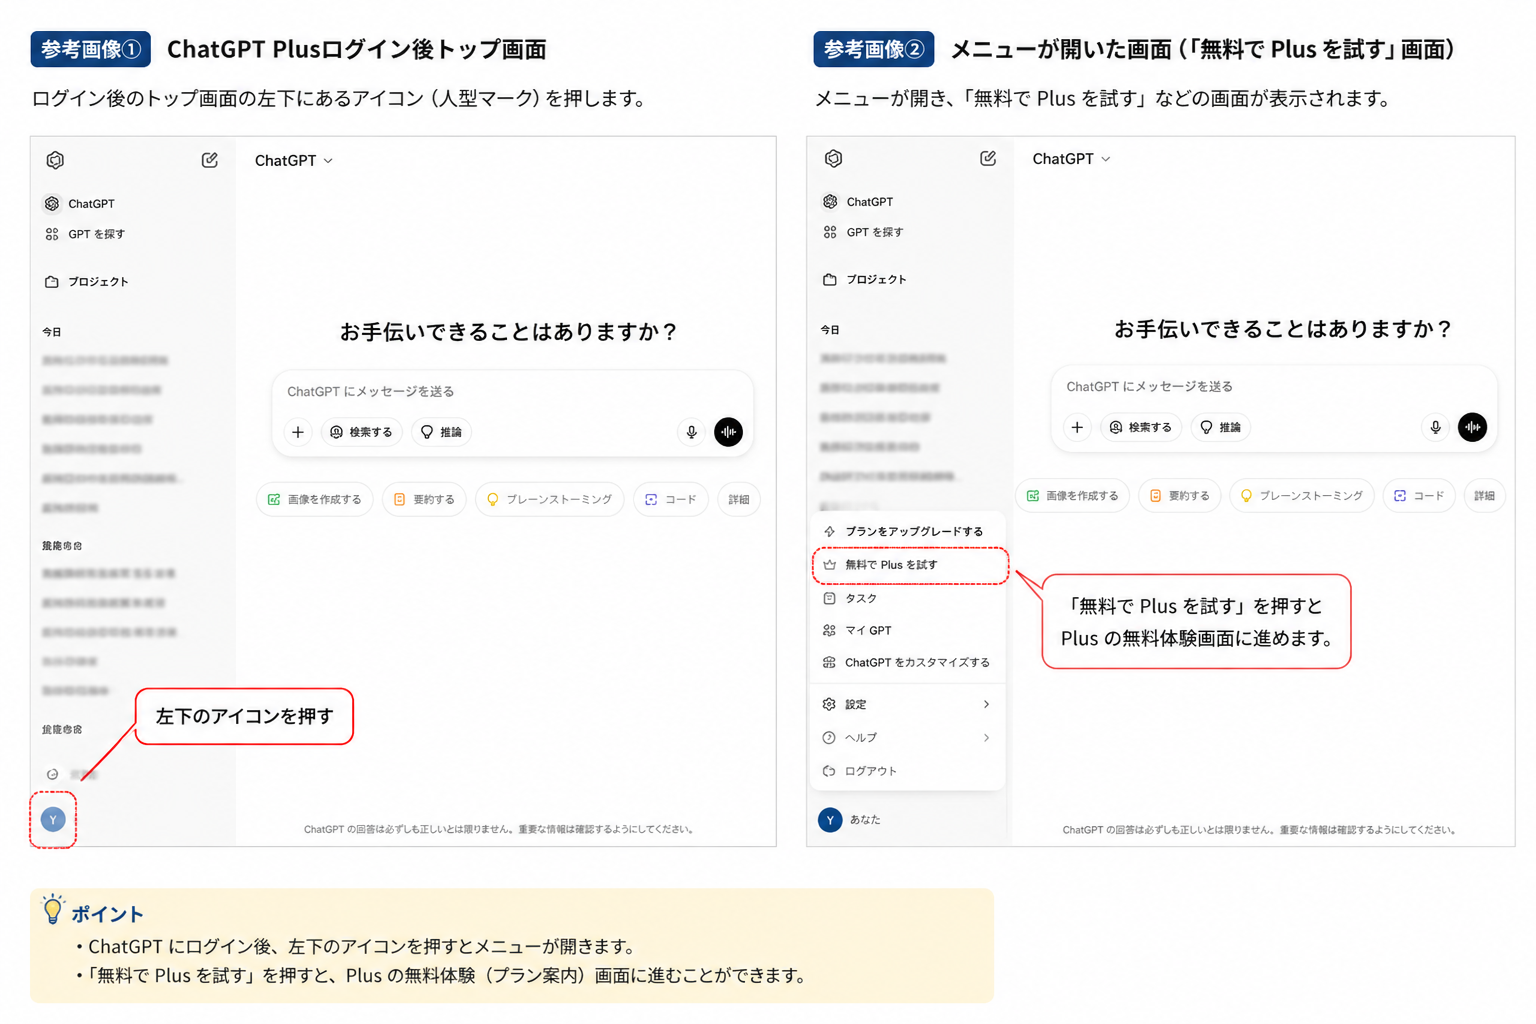The width and height of the screenshot is (1536, 1024).
Task: Select 無料で Plus を試す in the menu
Action: point(910,565)
